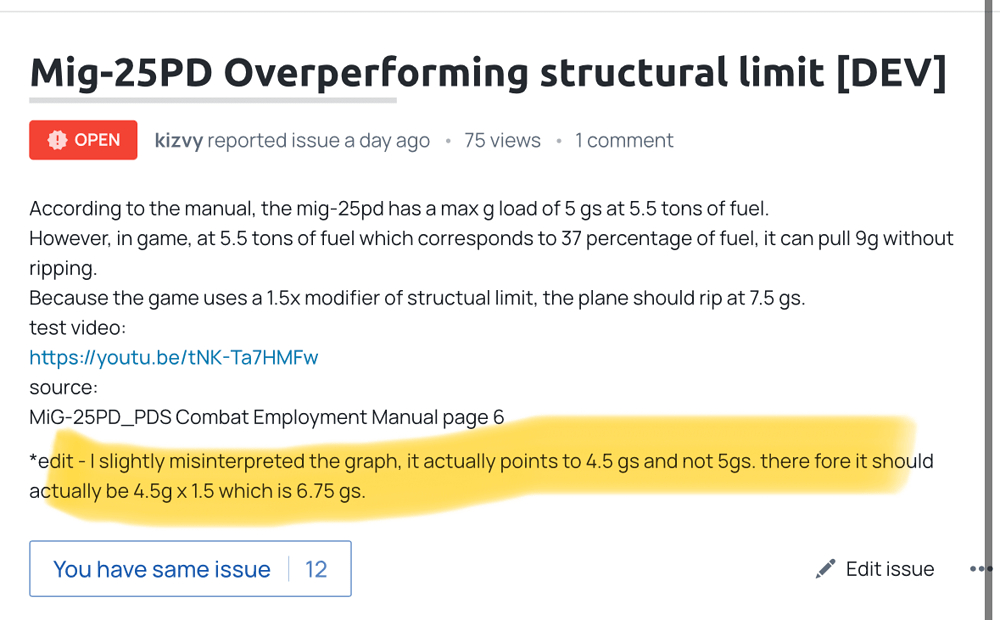Click the '1.5x modifier of structural limit' sentence
The width and height of the screenshot is (1000, 620).
tap(416, 297)
